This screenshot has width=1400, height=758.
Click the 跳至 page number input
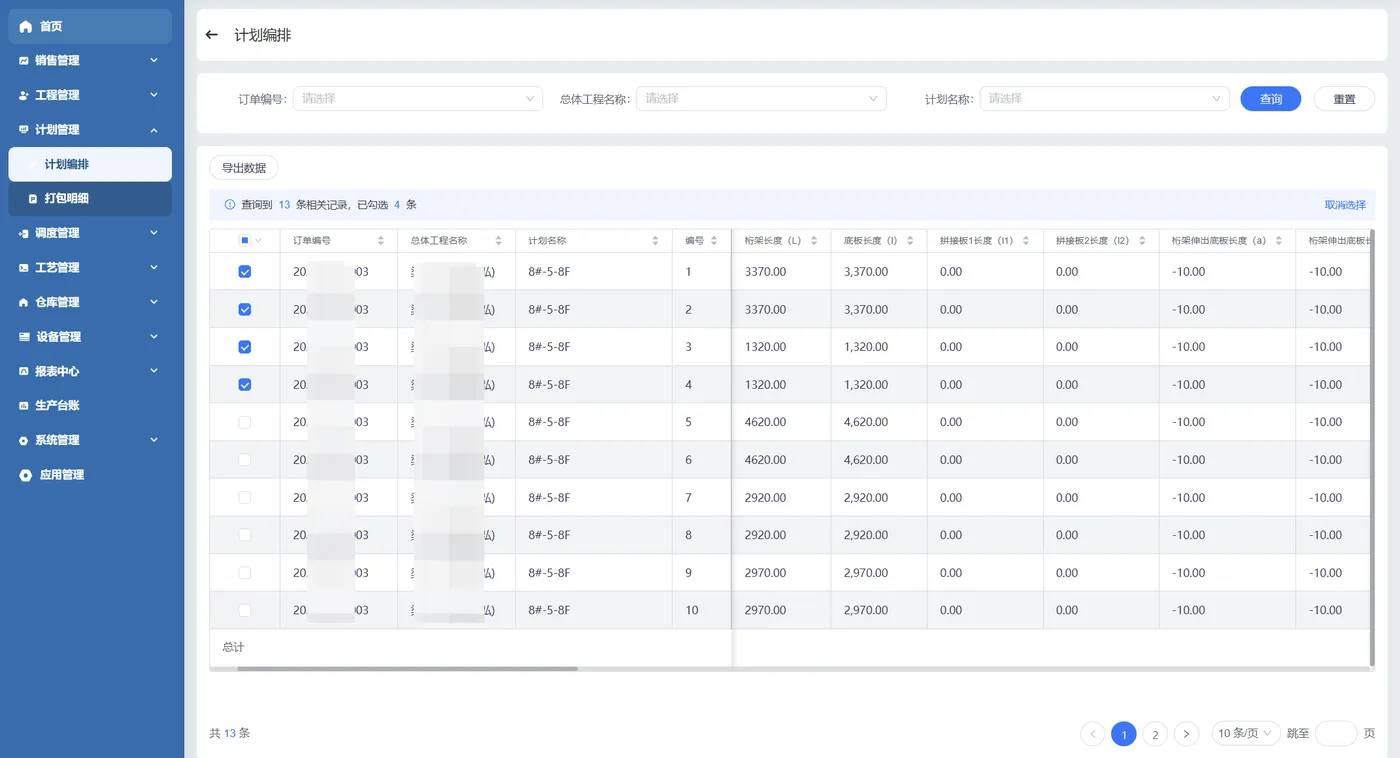click(x=1335, y=734)
